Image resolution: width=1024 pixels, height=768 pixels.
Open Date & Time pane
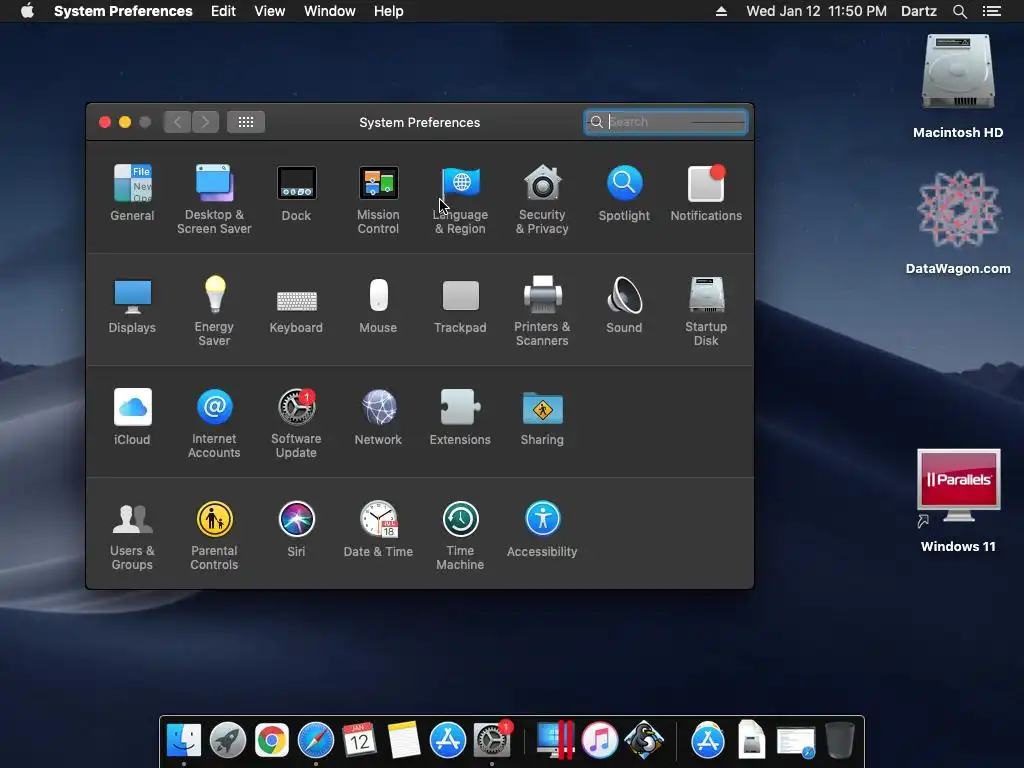tap(378, 529)
